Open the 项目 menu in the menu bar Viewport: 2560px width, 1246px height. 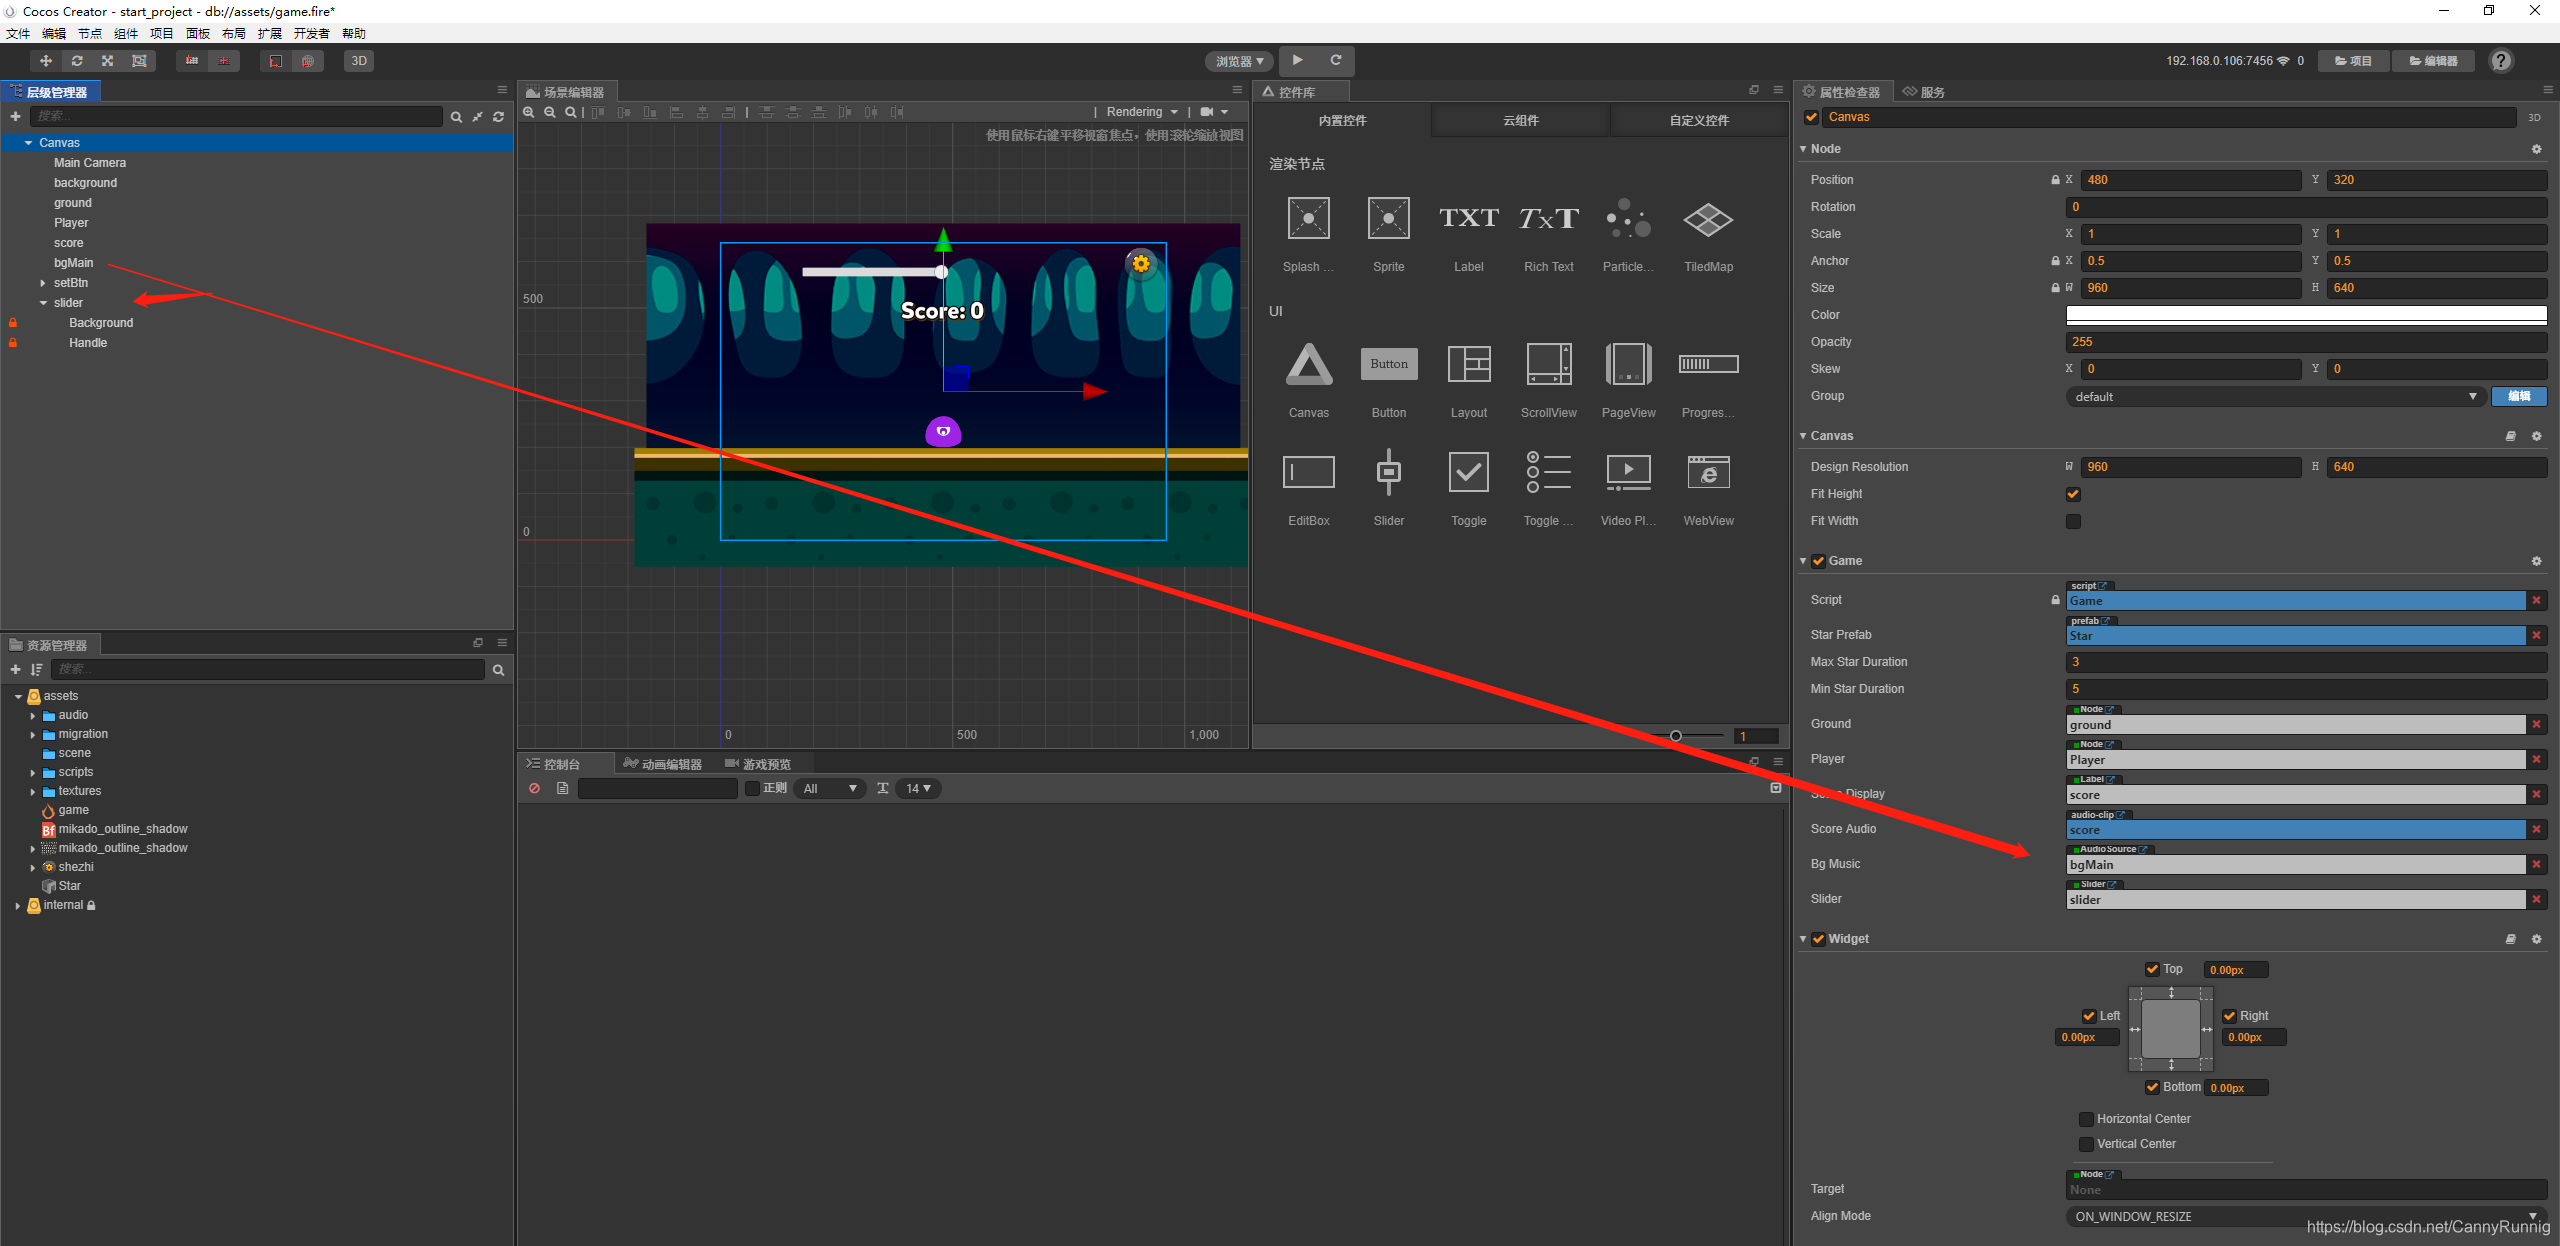click(x=161, y=34)
